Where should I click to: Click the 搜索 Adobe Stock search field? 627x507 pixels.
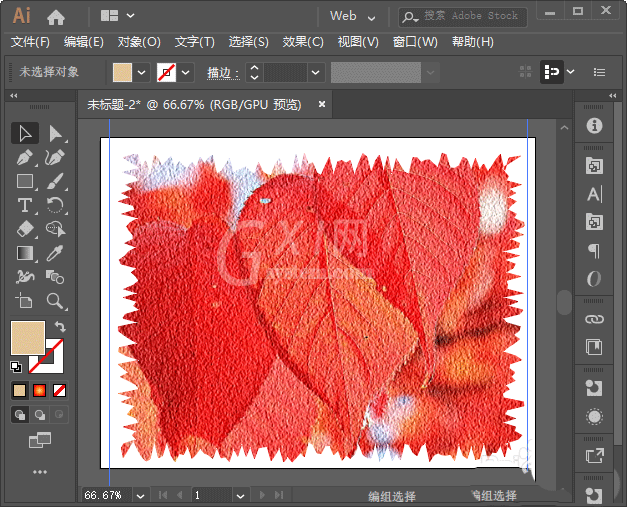(463, 17)
